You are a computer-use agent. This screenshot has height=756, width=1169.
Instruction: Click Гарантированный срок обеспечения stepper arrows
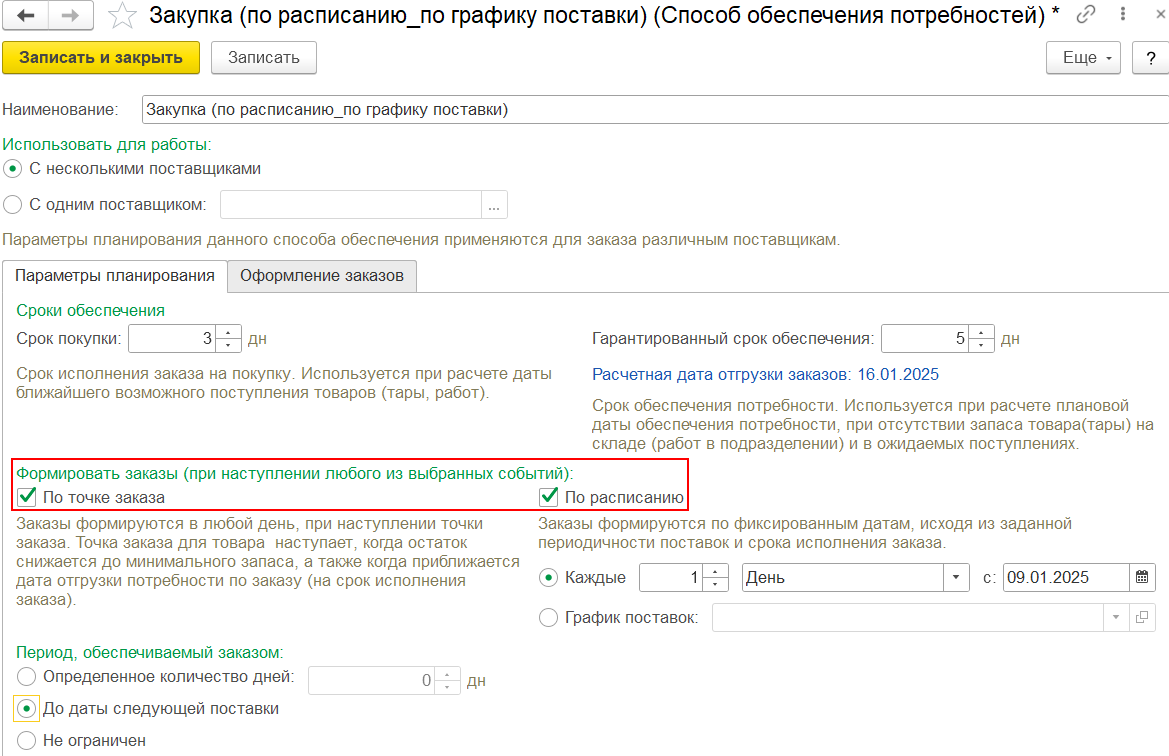[x=981, y=338]
